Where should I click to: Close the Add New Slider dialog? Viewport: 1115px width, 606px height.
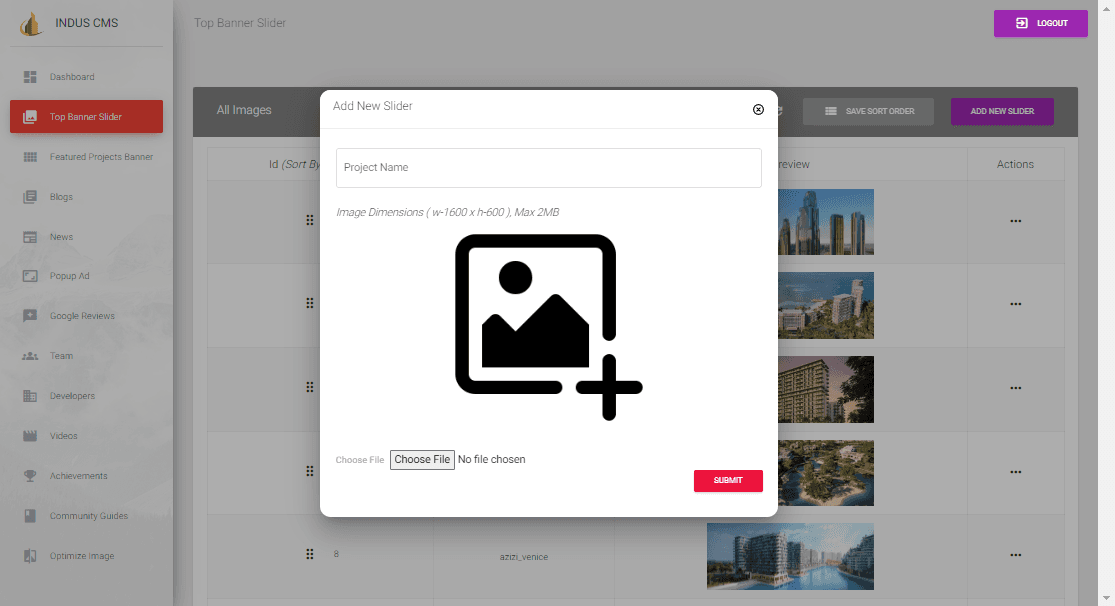click(x=758, y=109)
